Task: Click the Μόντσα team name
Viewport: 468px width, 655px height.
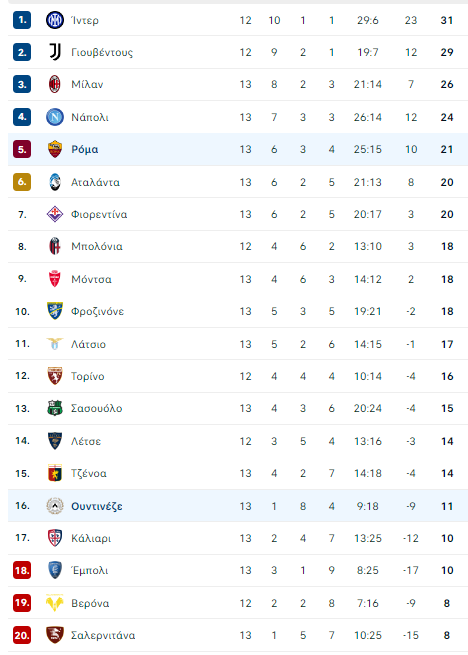Action: [92, 279]
